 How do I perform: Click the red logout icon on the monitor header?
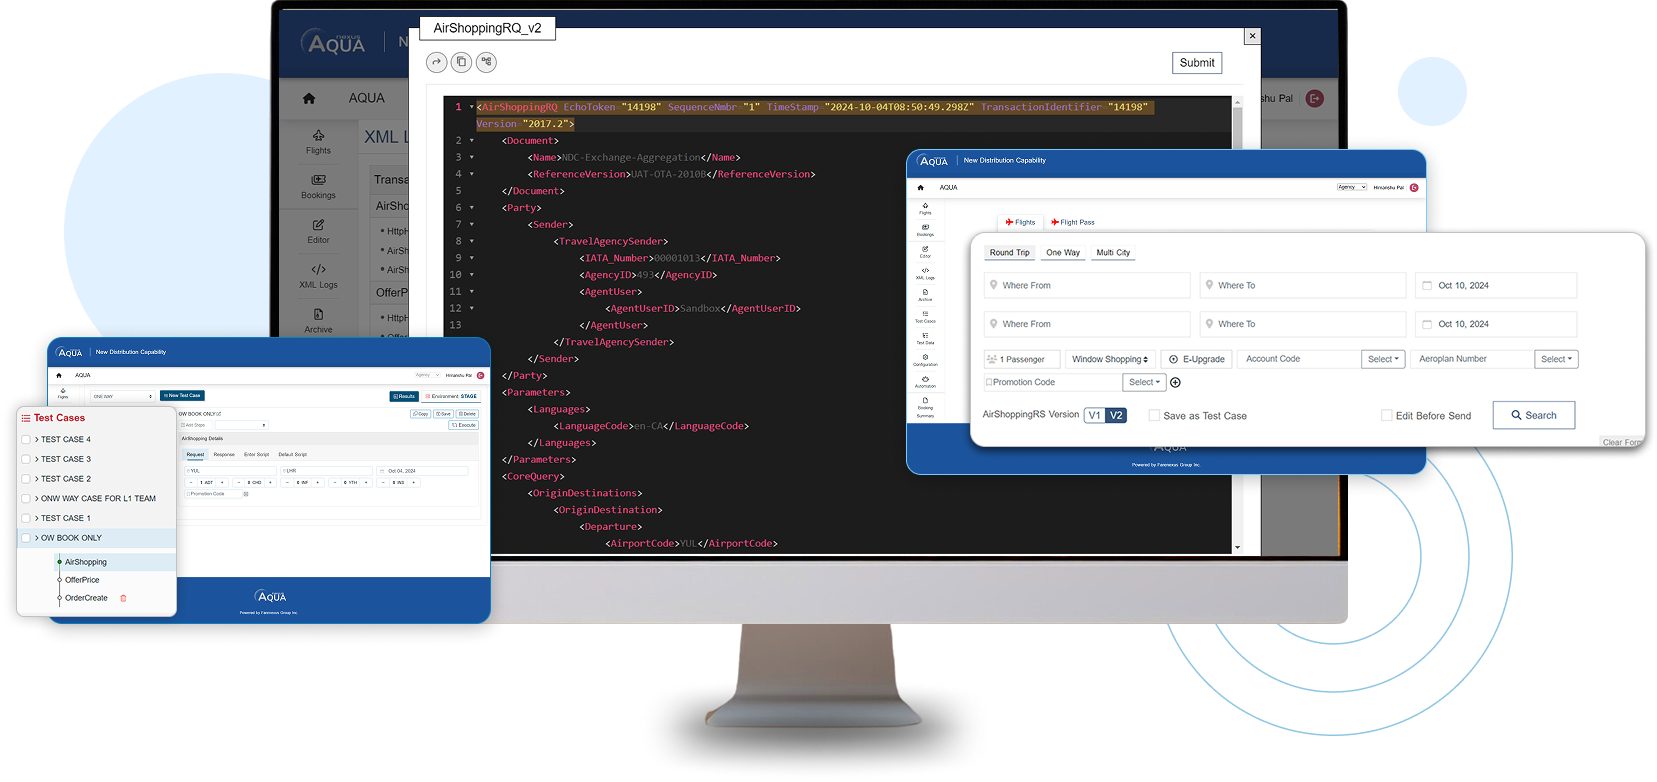click(1315, 98)
